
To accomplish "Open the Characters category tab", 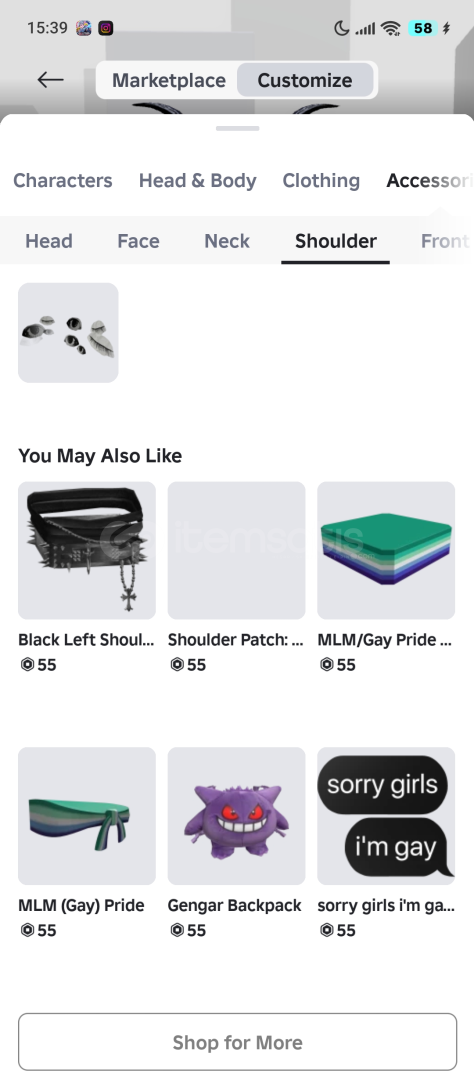I will pos(63,180).
